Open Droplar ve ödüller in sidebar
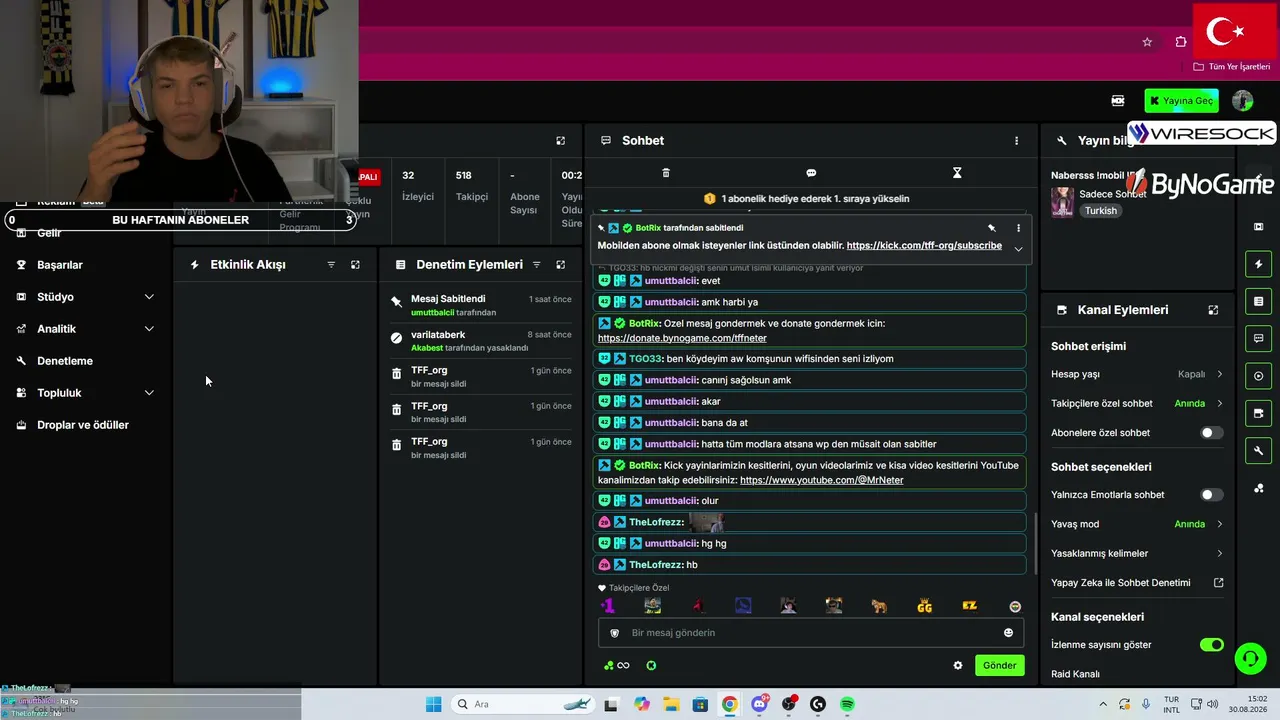The width and height of the screenshot is (1280, 720). [83, 425]
